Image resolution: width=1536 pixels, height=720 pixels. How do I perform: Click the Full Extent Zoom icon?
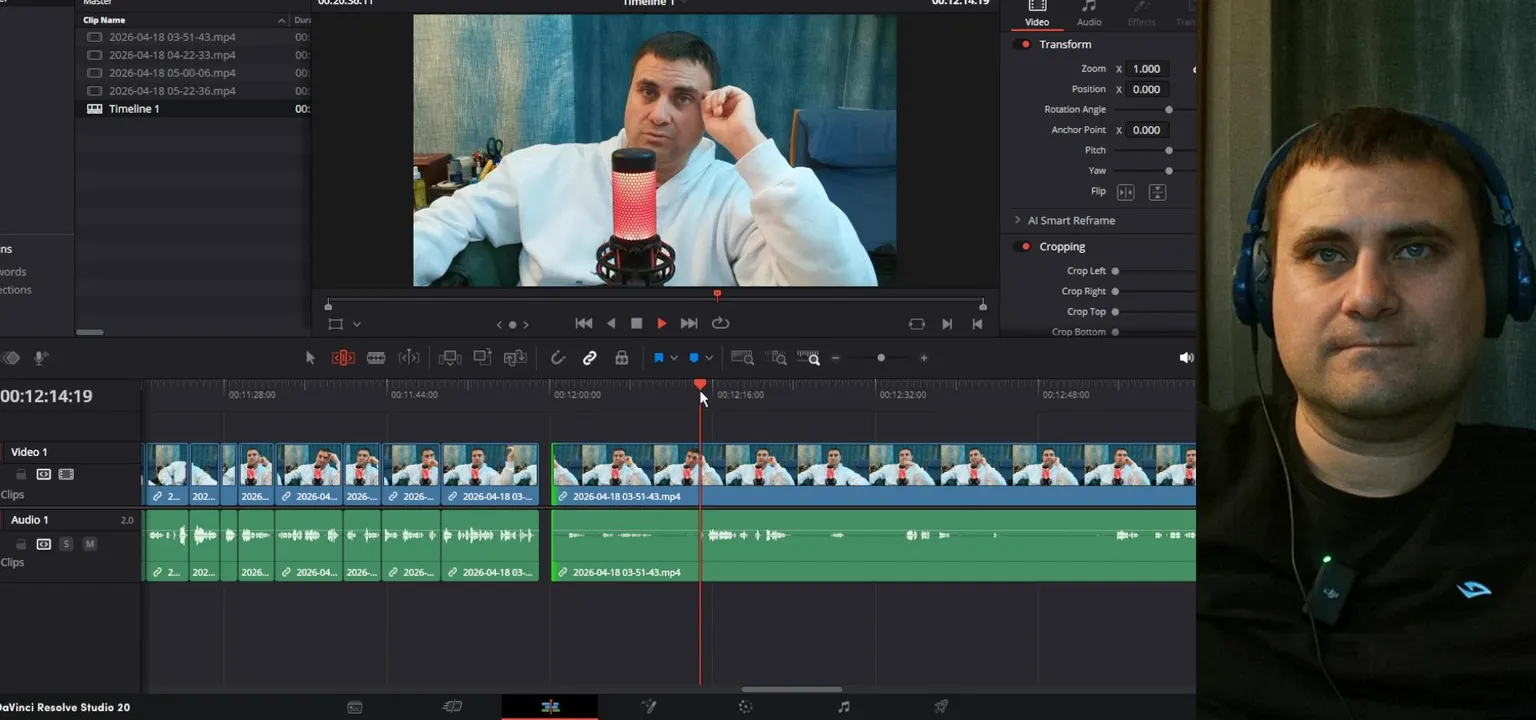(x=742, y=358)
